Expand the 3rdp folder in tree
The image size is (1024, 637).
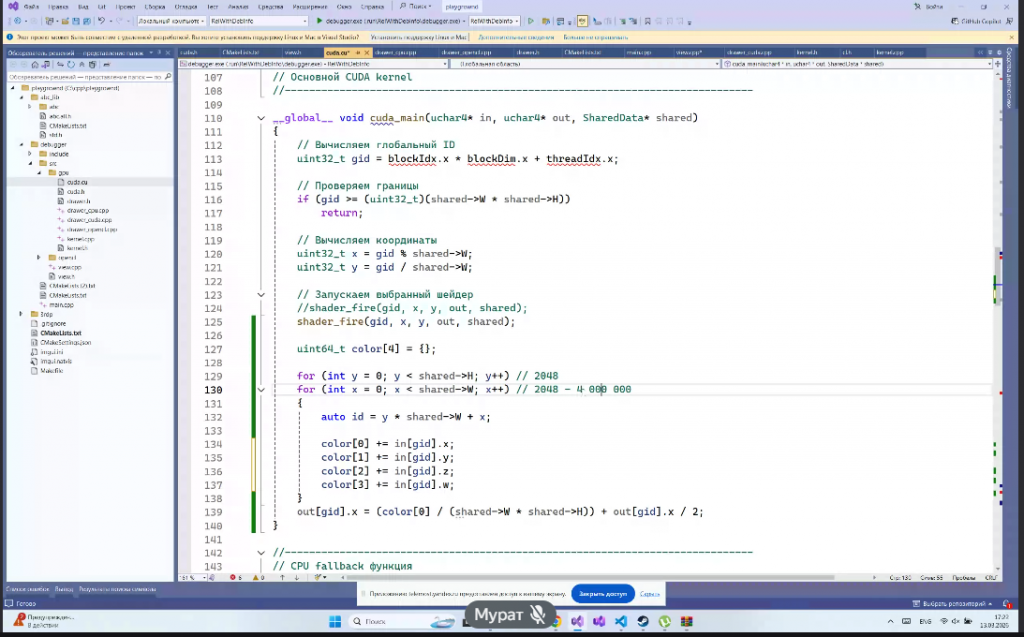click(x=20, y=314)
